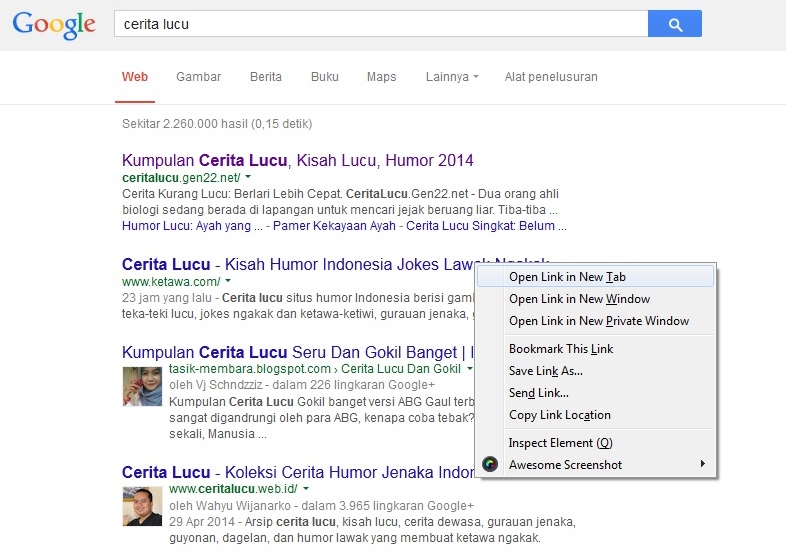The width and height of the screenshot is (786, 557).
Task: Click Vj Schndzziz author photo thumbnail
Action: click(x=142, y=386)
